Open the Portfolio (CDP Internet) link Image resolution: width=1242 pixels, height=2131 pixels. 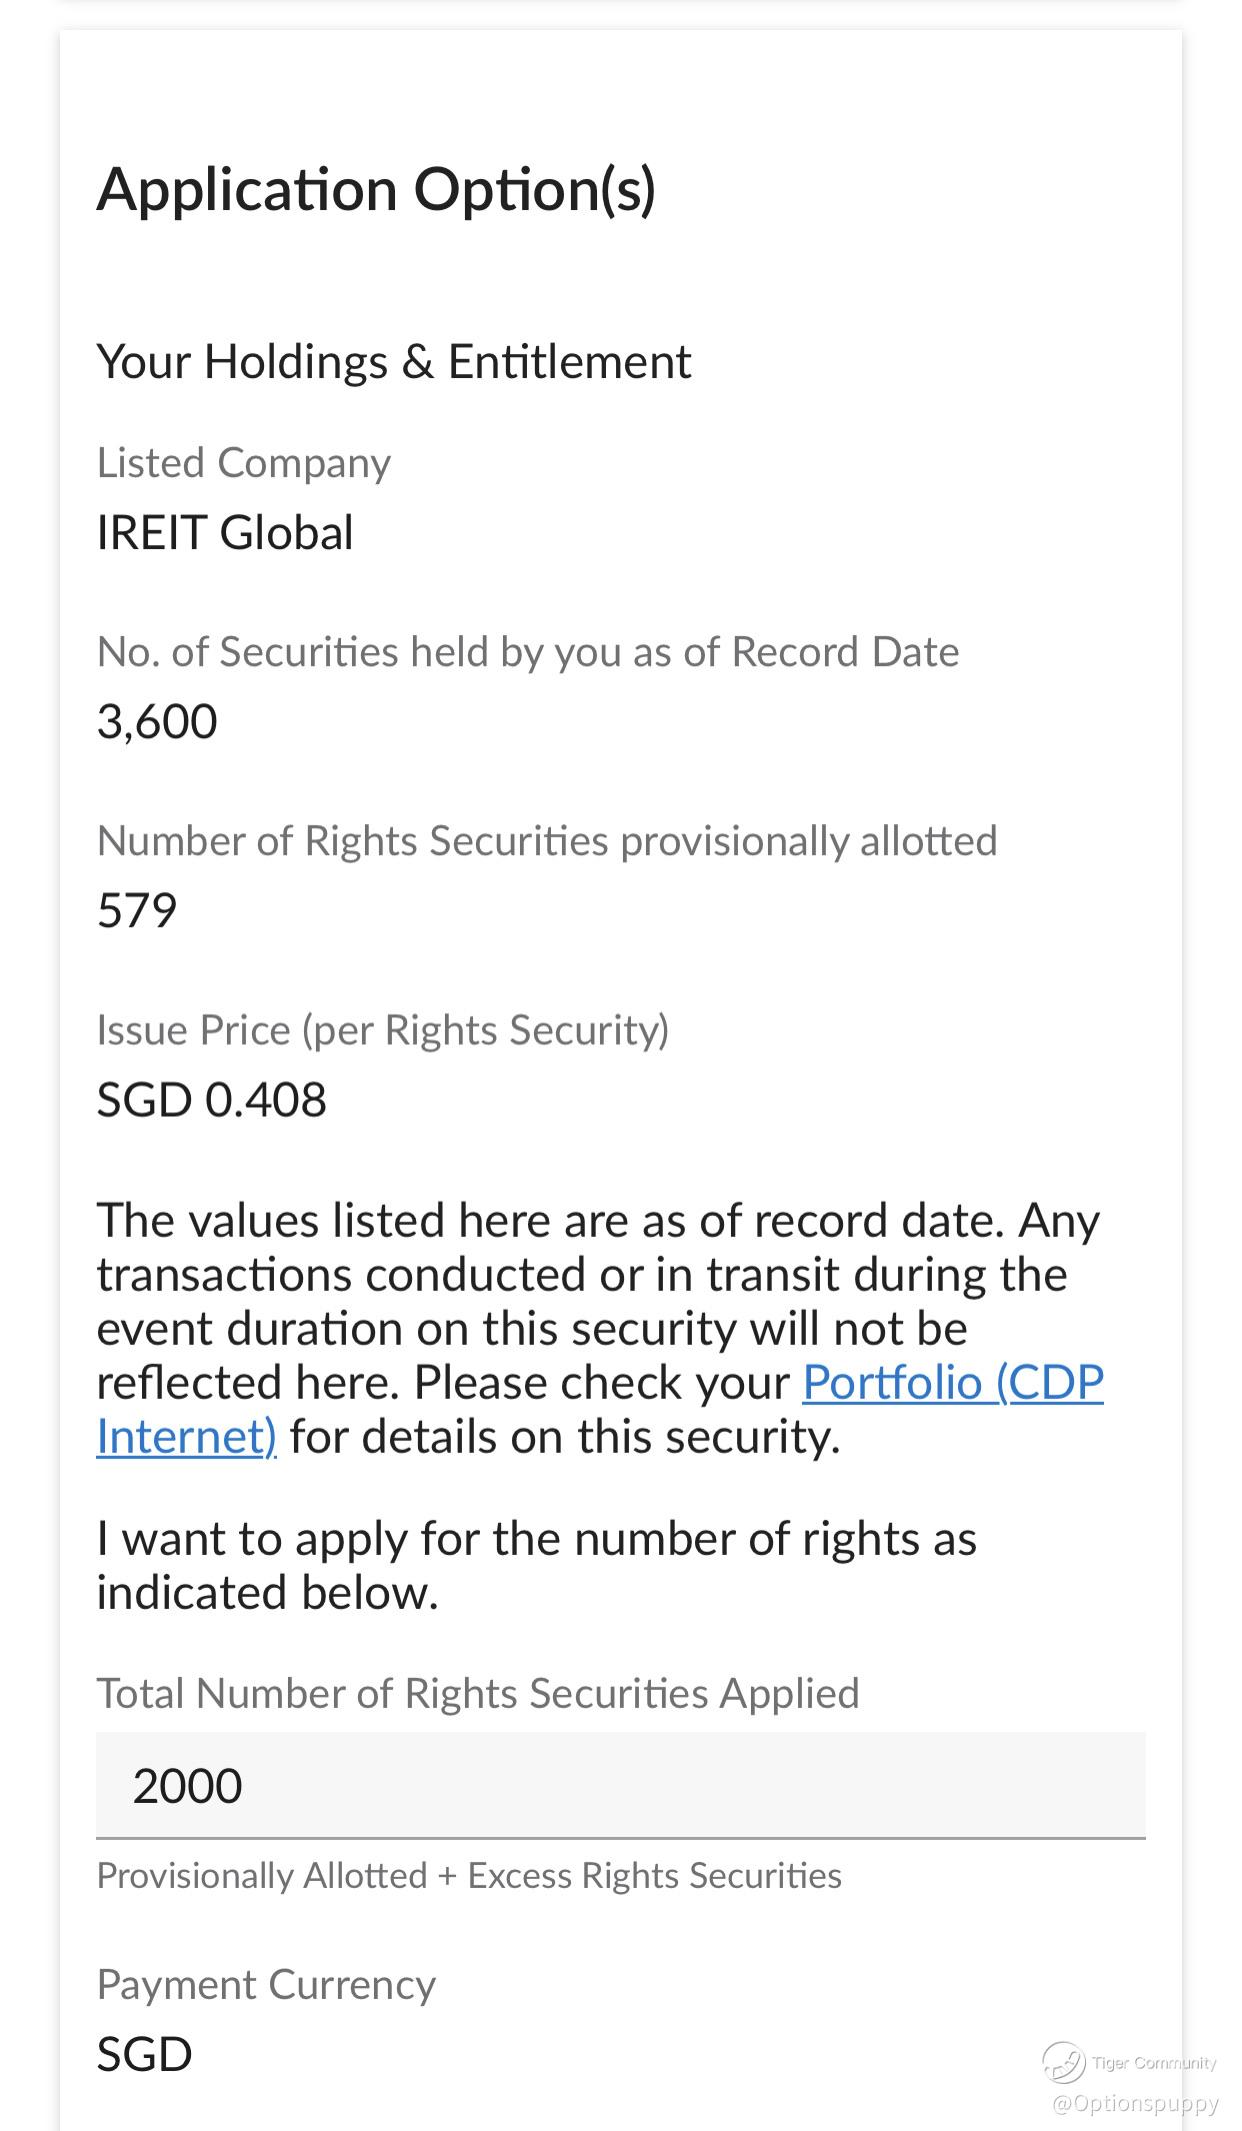[x=952, y=1383]
